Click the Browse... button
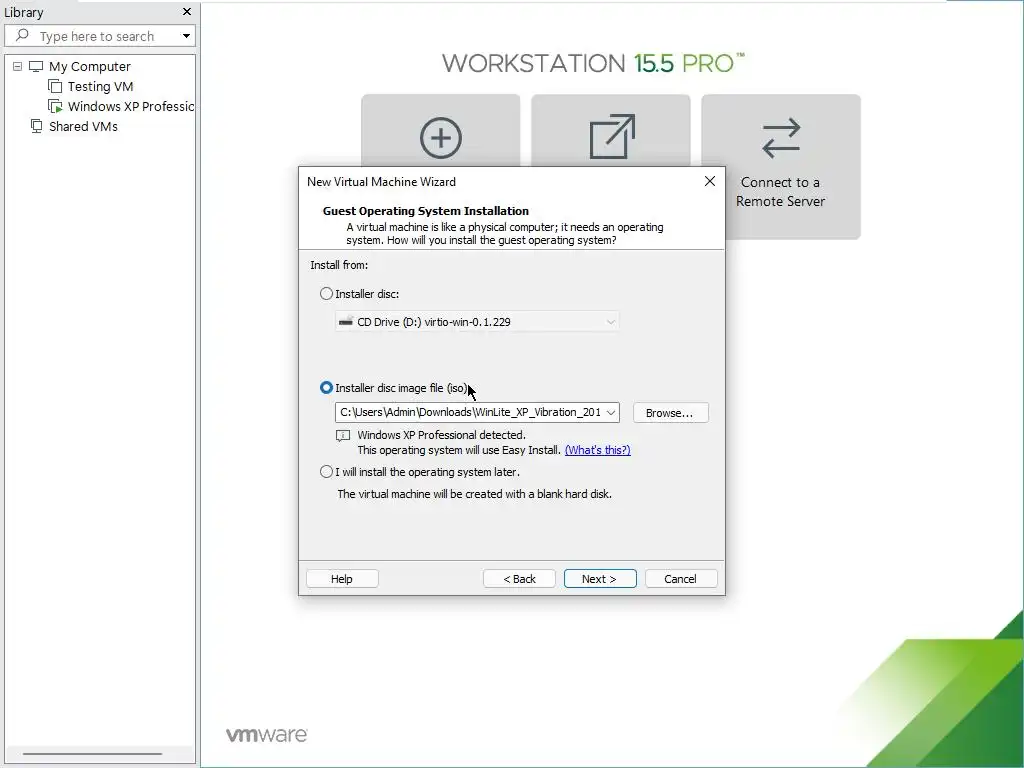 point(671,413)
